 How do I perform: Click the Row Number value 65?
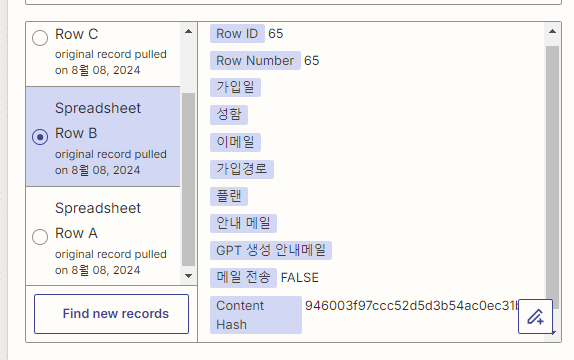tap(312, 60)
